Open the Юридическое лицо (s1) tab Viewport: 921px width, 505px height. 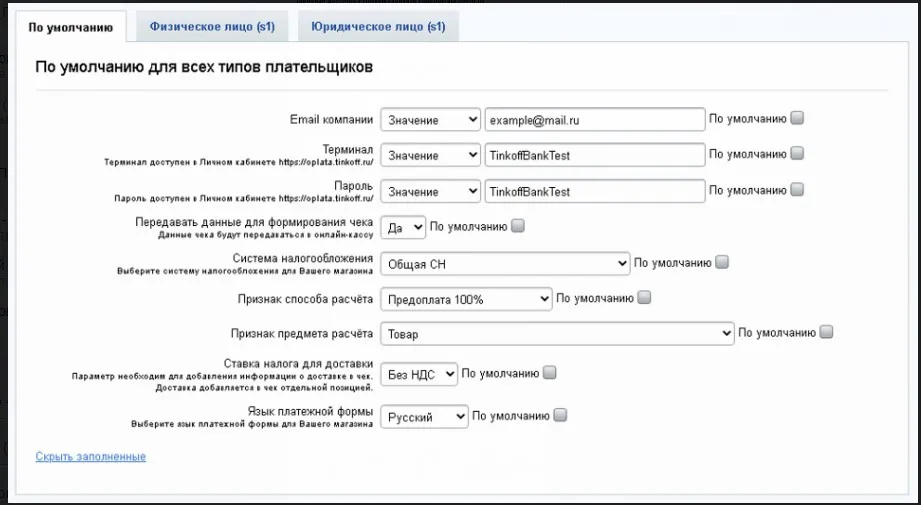point(378,26)
